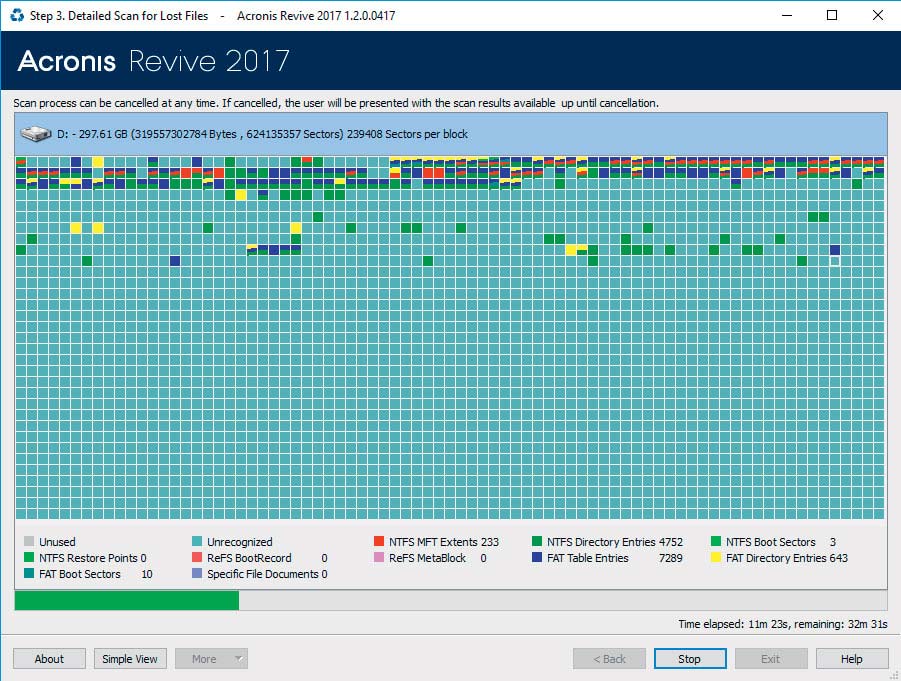Click the disabled Exit button

(771, 659)
